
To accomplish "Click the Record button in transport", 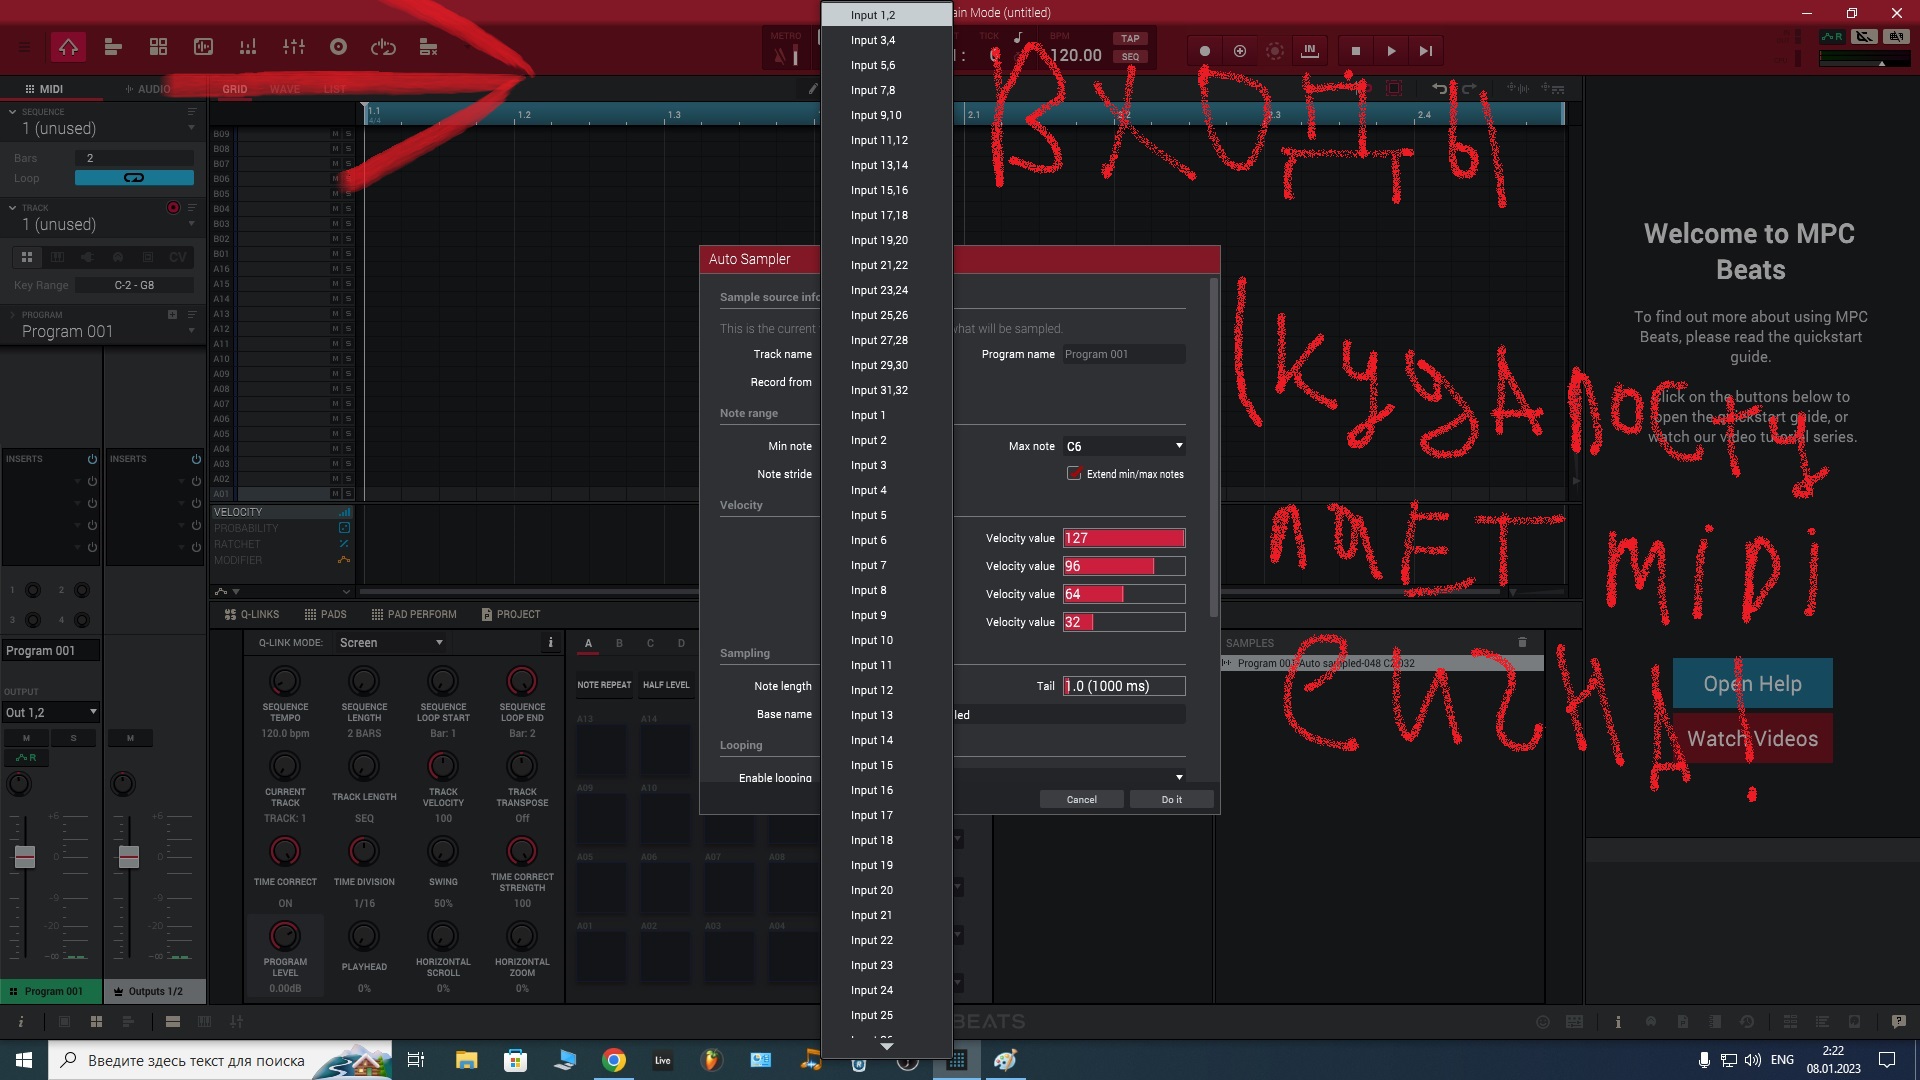I will (x=1204, y=51).
